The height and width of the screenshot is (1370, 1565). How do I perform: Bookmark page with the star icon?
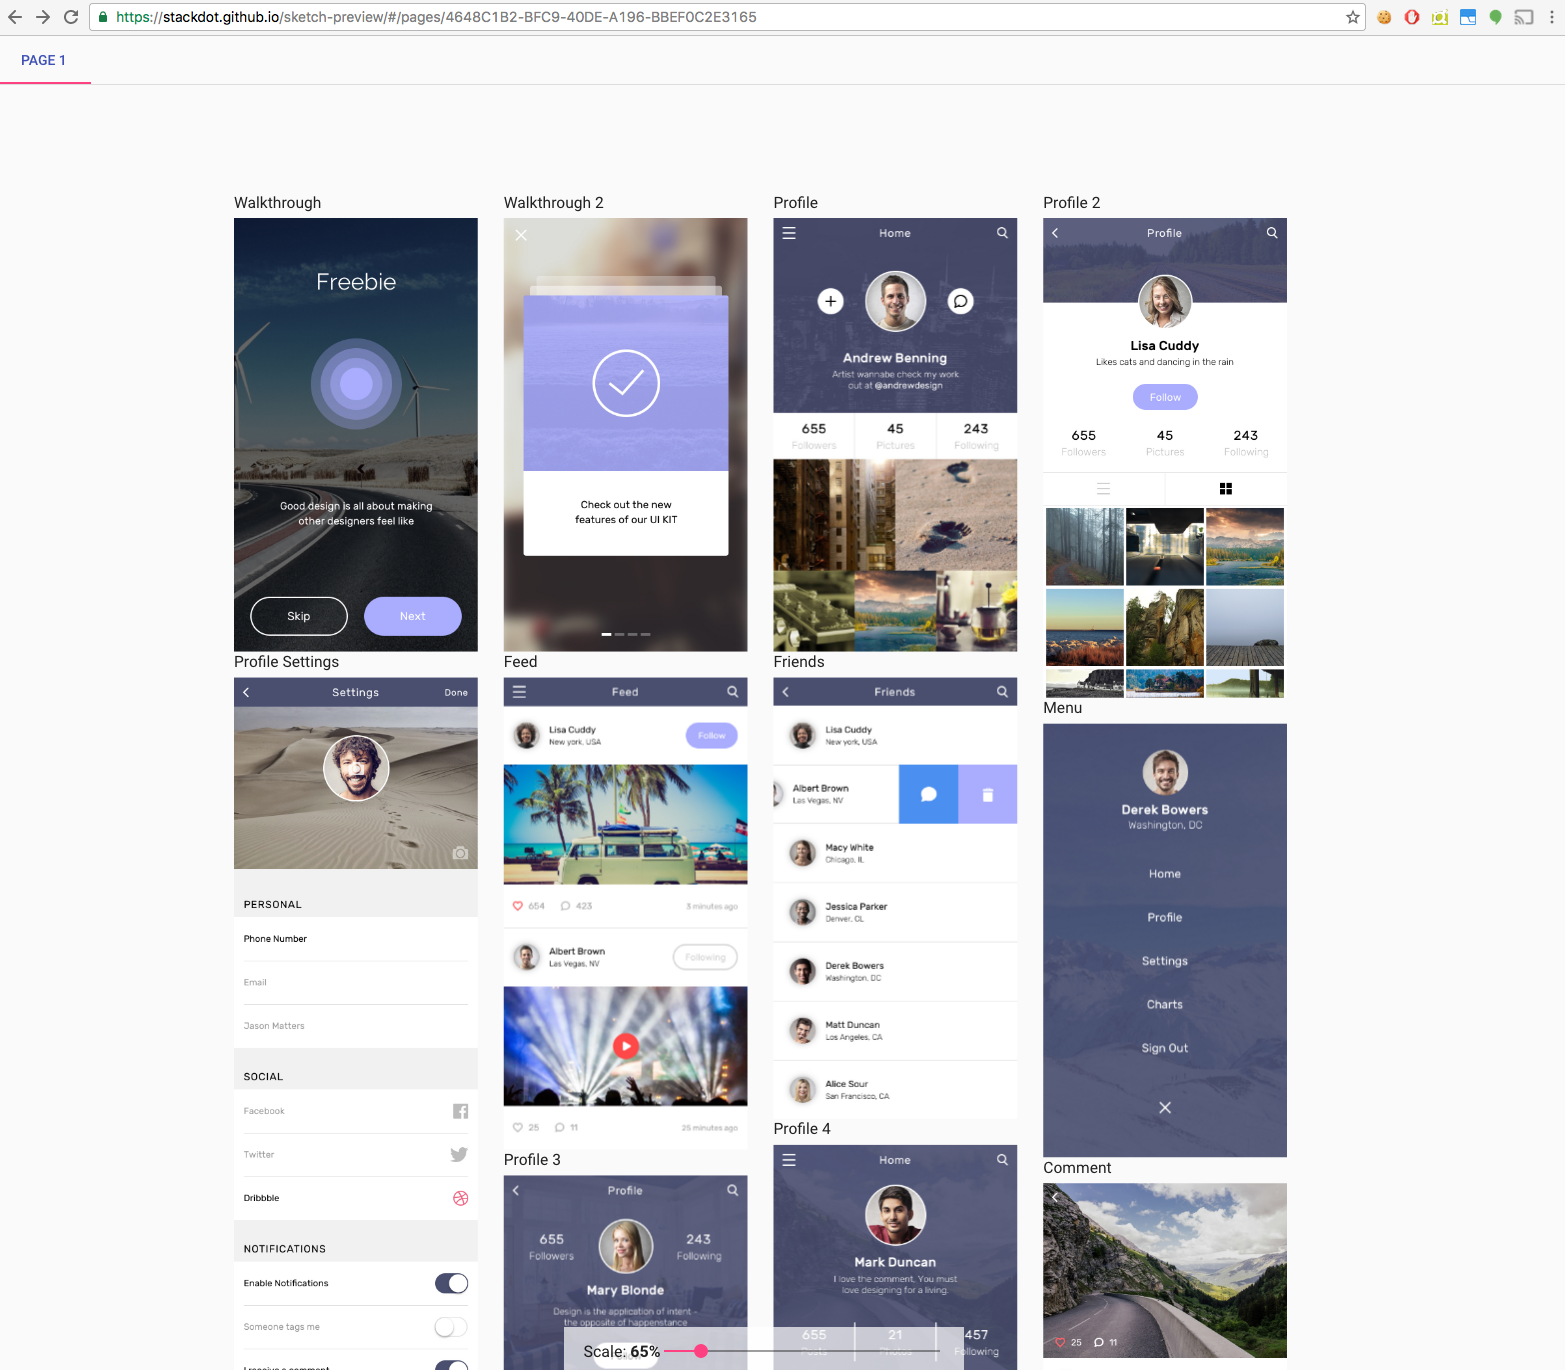point(1352,17)
